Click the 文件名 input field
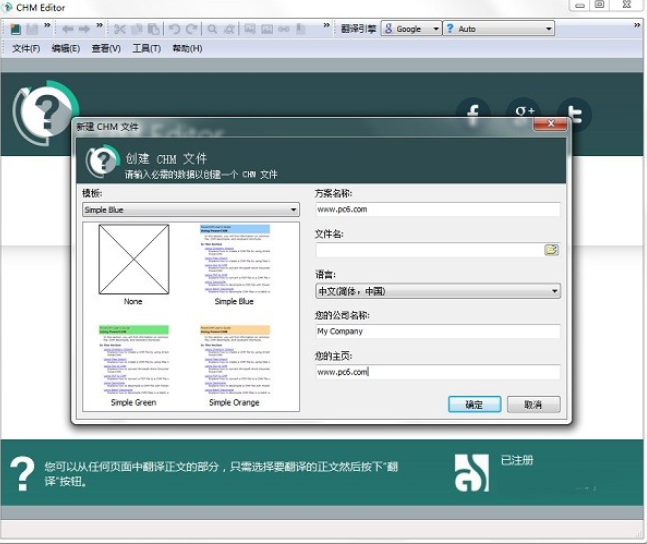The height and width of the screenshot is (544, 647). 429,250
